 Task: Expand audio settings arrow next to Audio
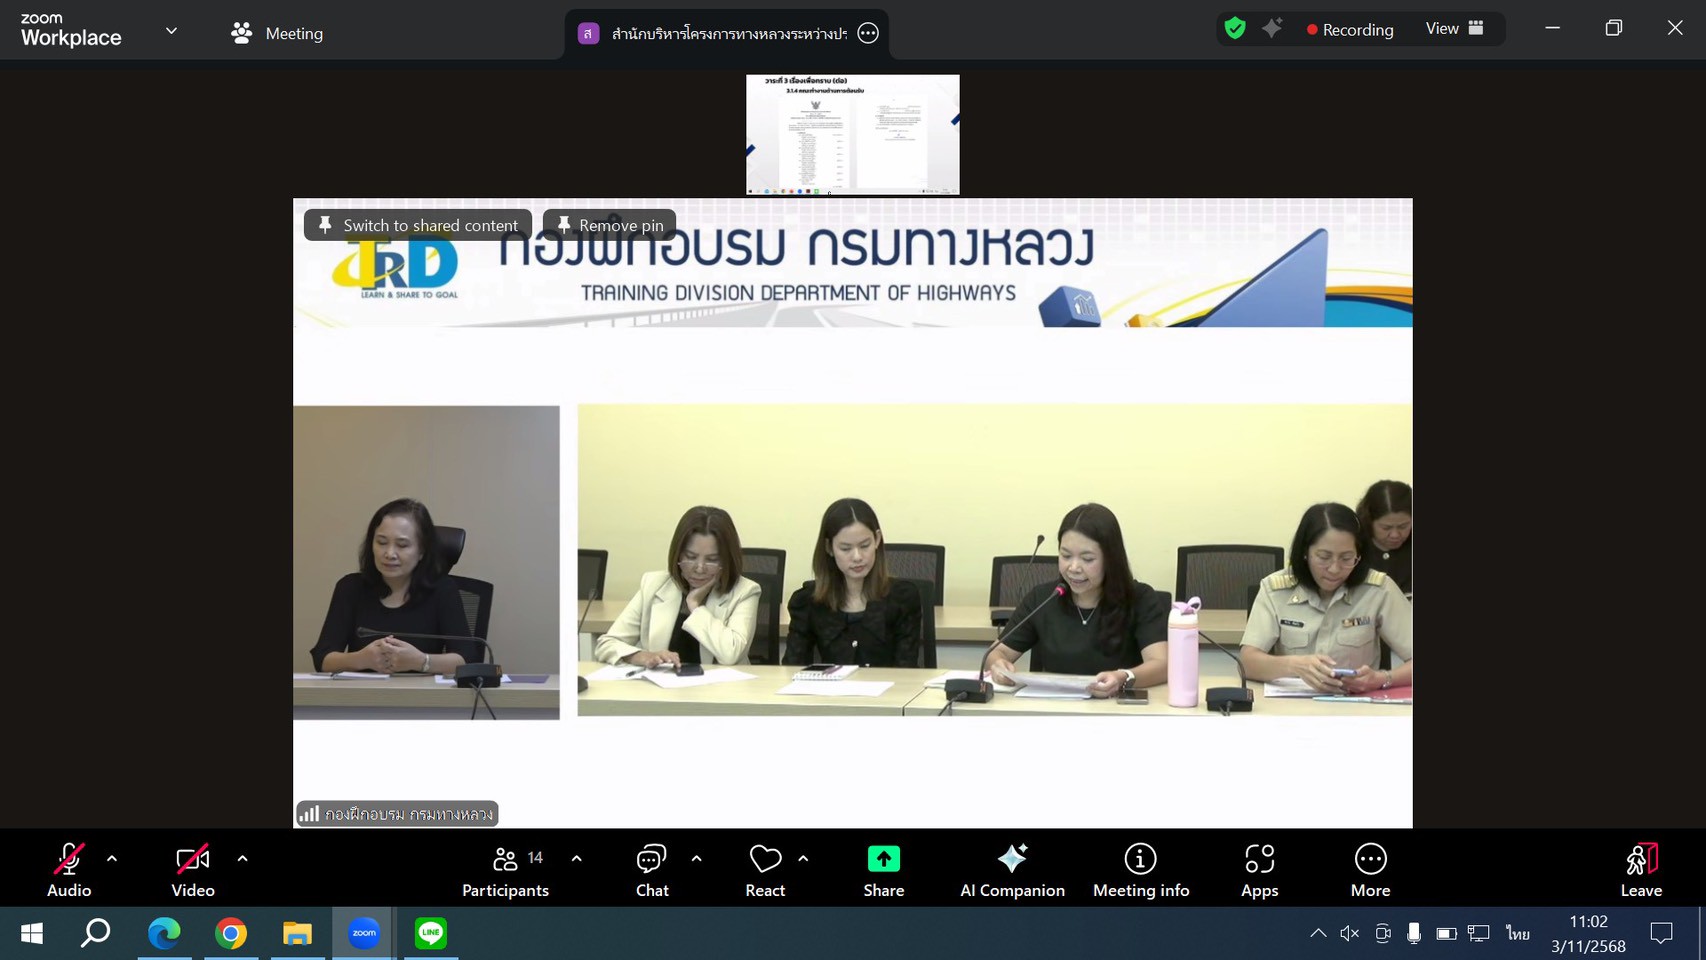point(112,858)
